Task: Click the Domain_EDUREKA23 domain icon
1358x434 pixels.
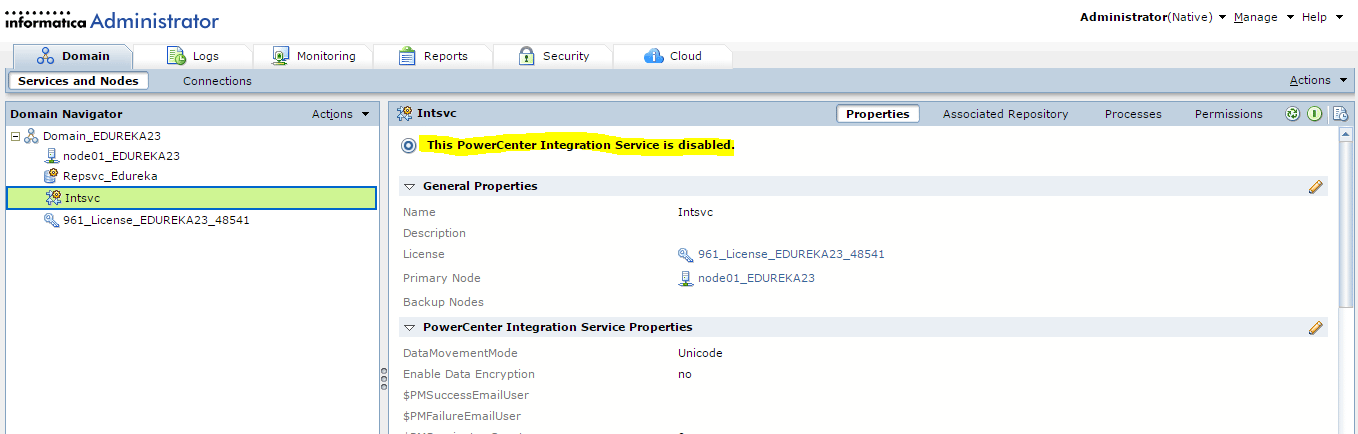Action: click(31, 136)
